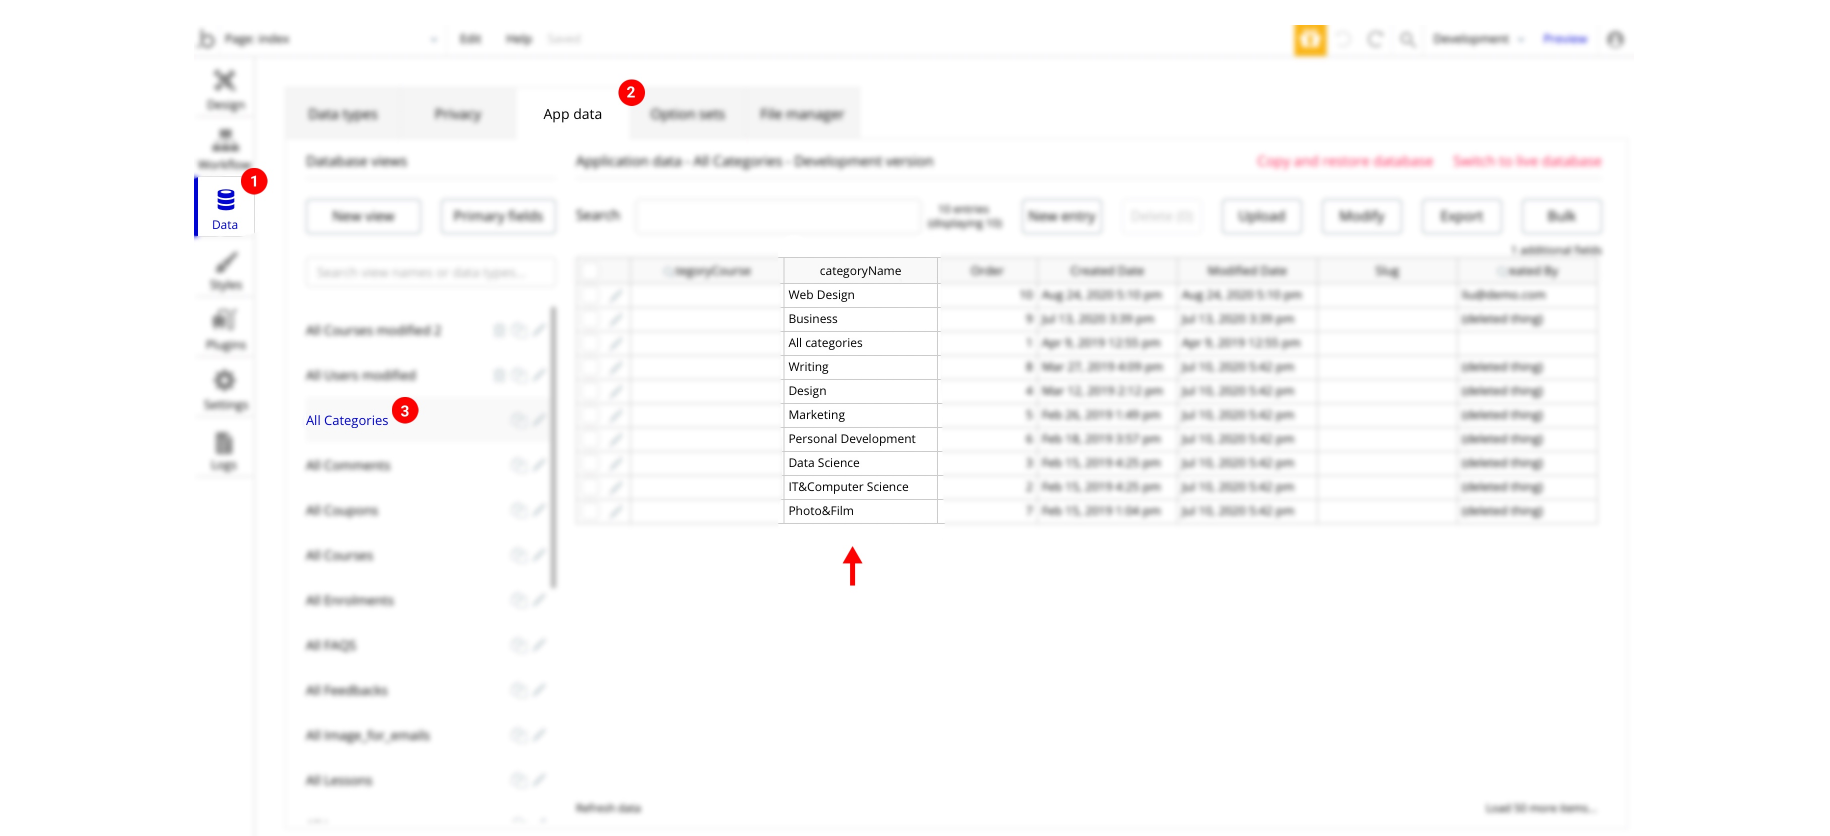The height and width of the screenshot is (836, 1830).
Task: Click the categoryName column header
Action: (860, 271)
